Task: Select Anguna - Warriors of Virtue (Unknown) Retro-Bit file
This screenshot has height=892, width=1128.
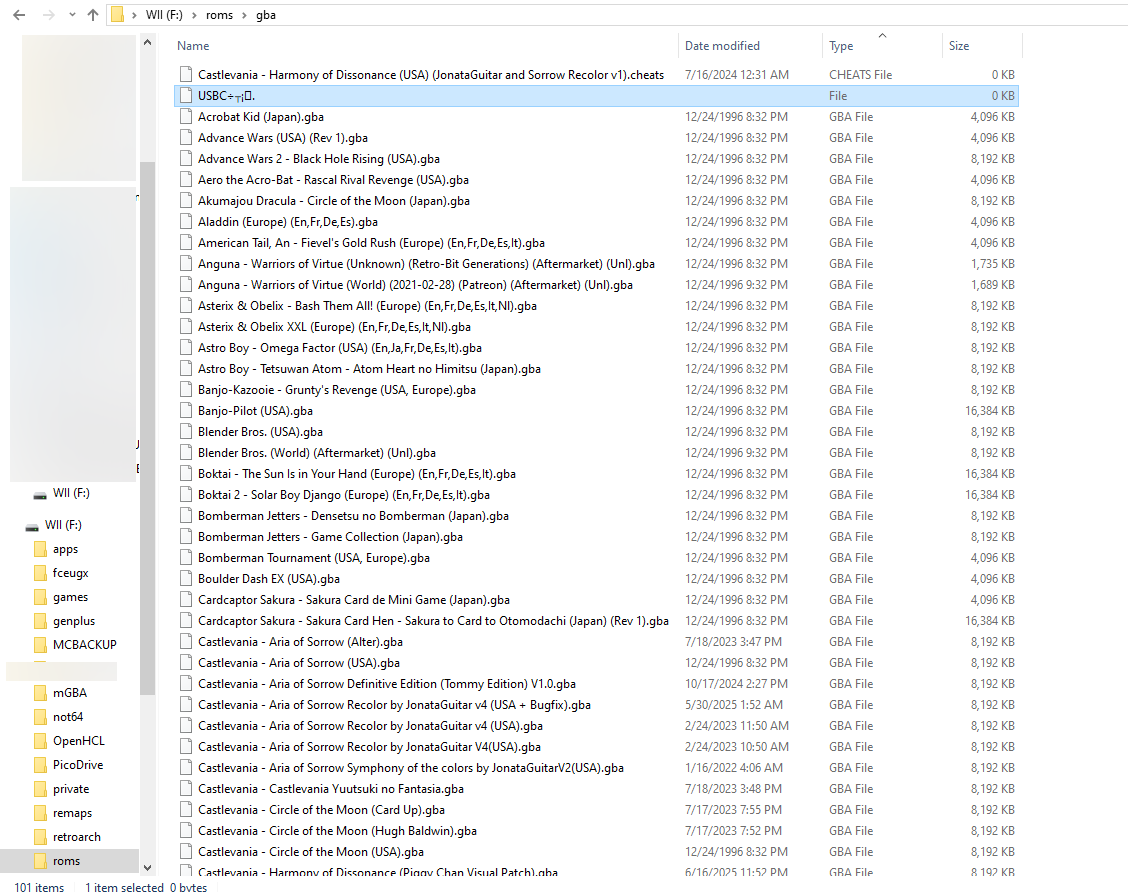Action: tap(426, 264)
